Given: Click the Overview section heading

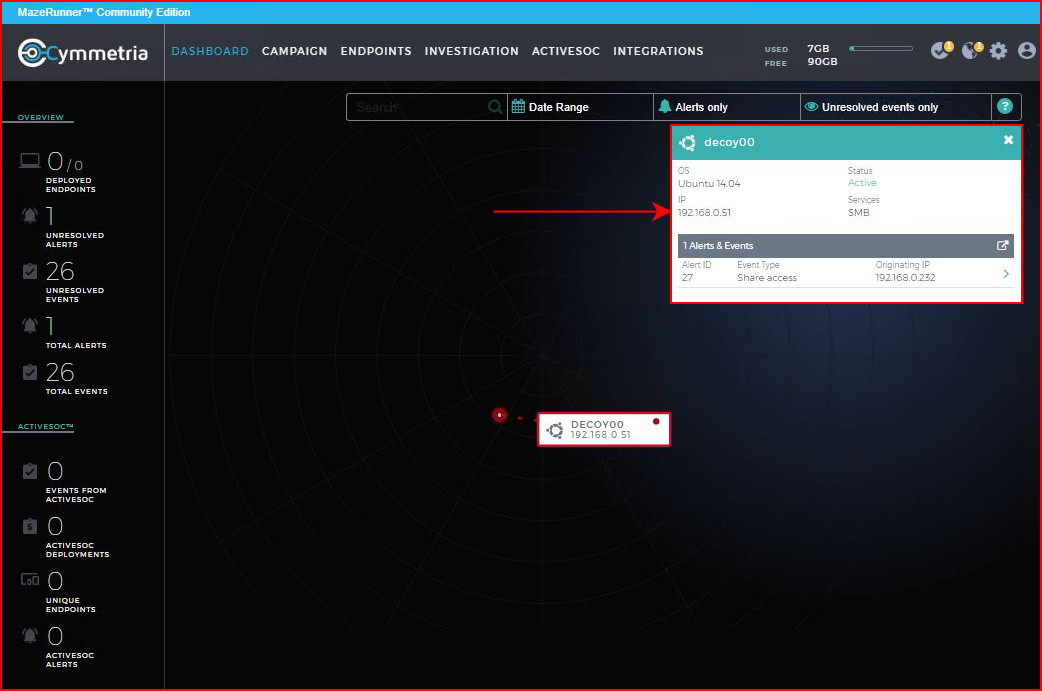Looking at the screenshot, I should click(x=41, y=118).
